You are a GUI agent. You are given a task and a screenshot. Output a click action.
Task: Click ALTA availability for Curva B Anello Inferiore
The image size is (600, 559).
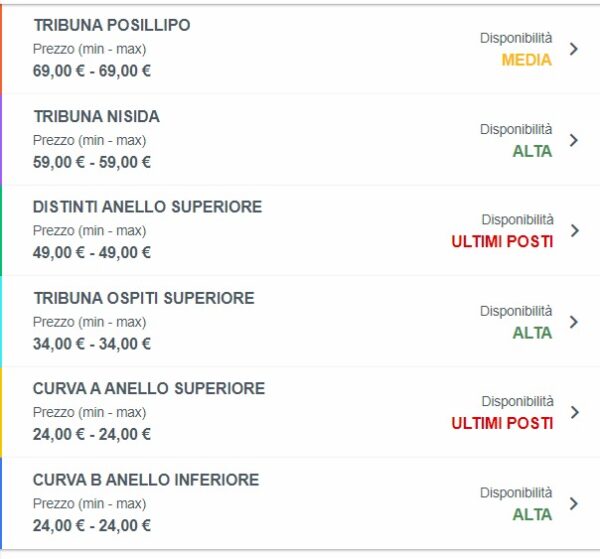(x=532, y=515)
